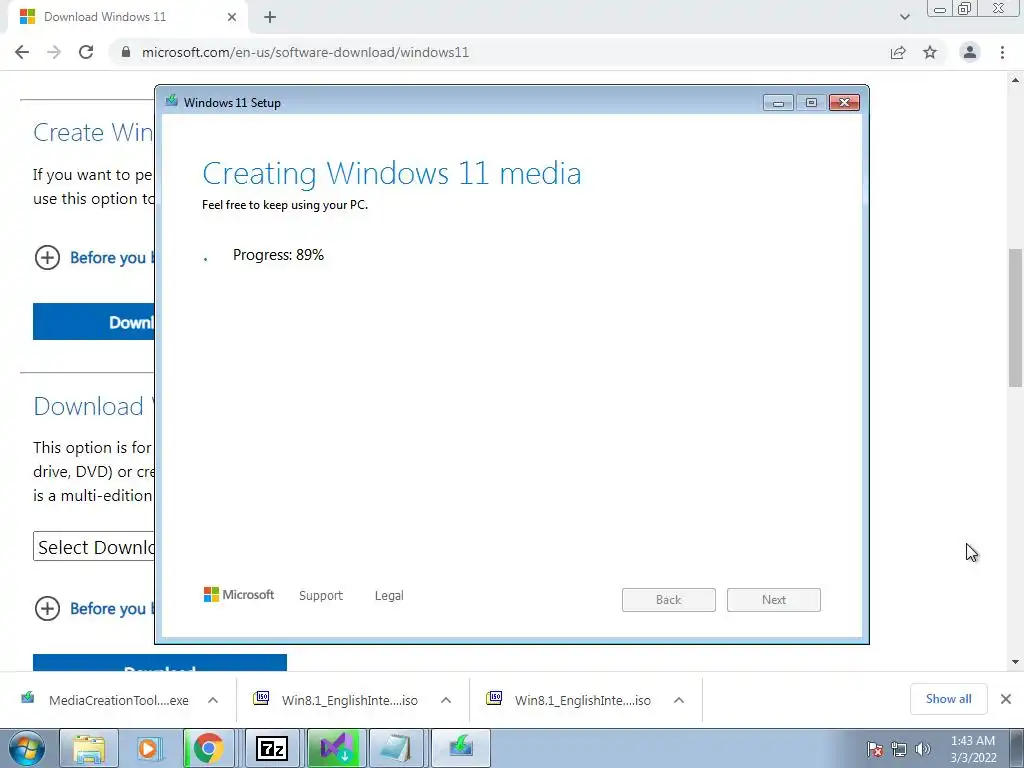Click the scrollbar down arrow
This screenshot has width=1024, height=768.
point(1015,662)
